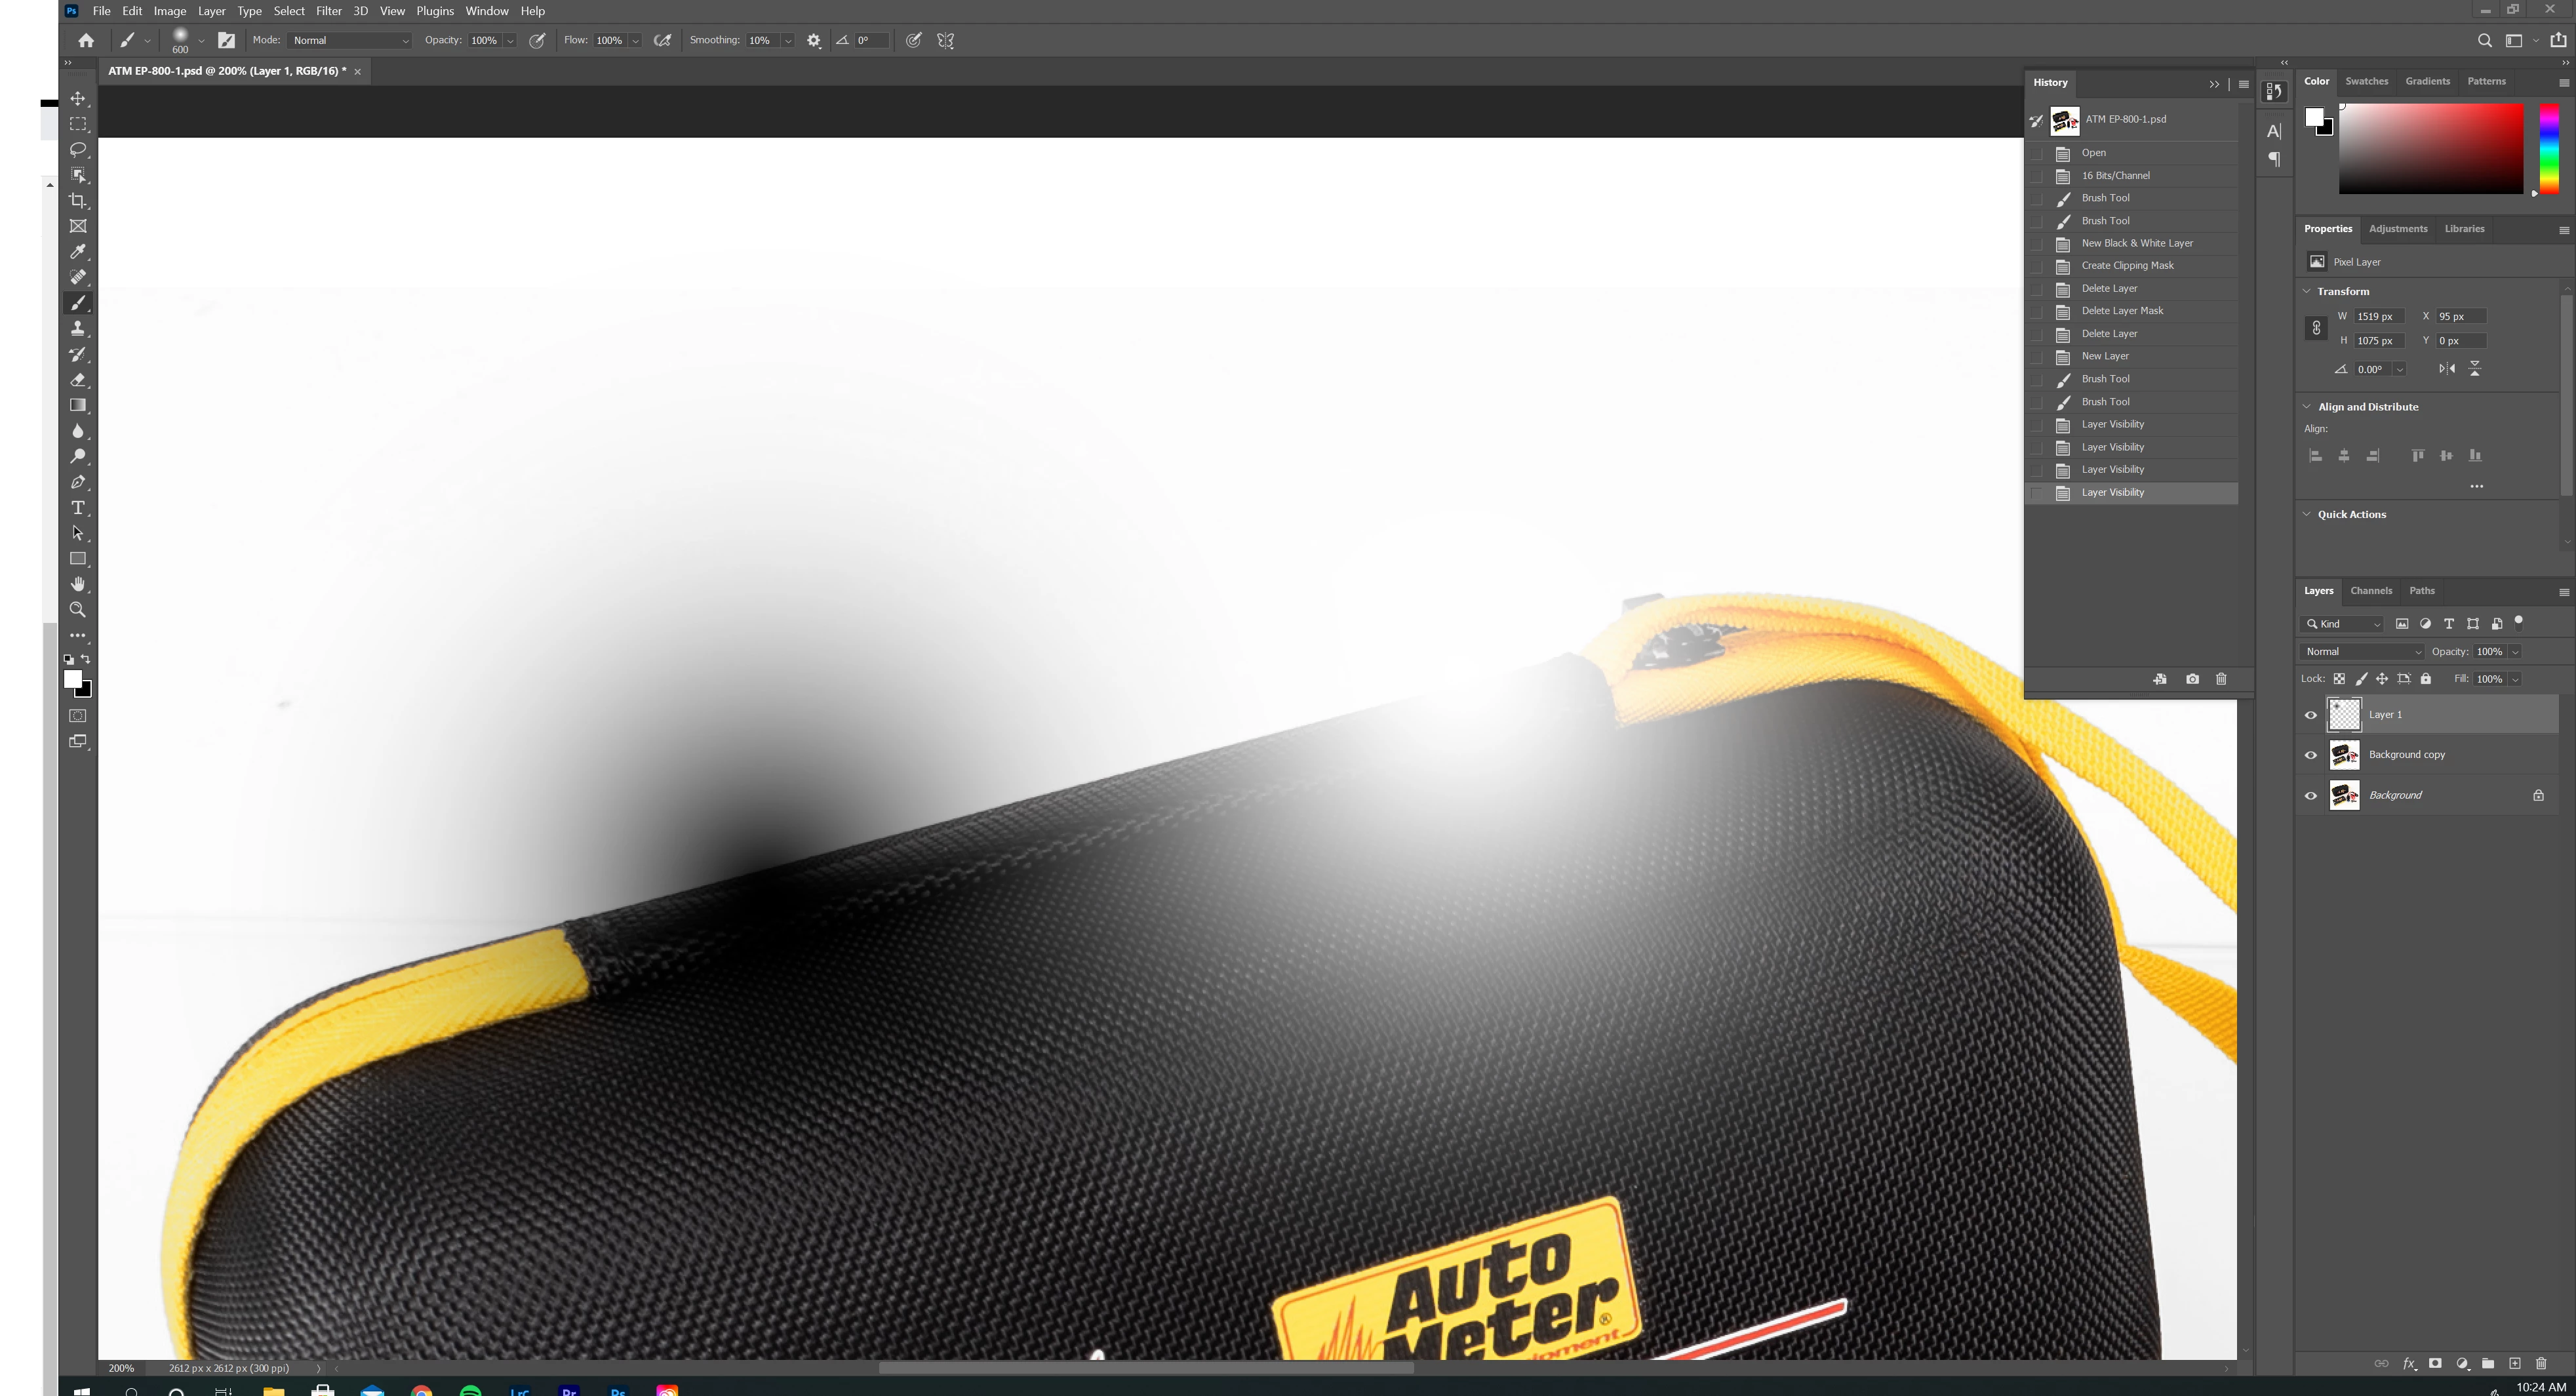
Task: Hide the Background layer
Action: [x=2311, y=796]
